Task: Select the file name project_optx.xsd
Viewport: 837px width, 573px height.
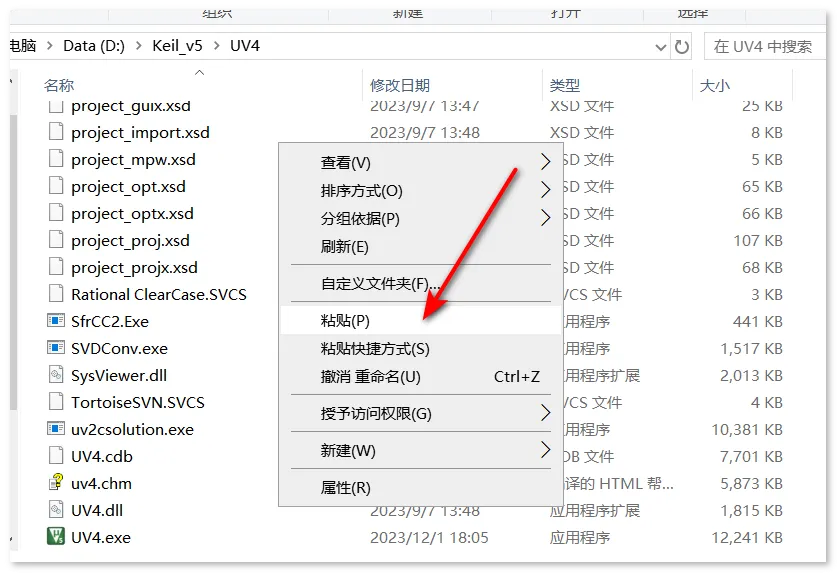Action: click(132, 213)
